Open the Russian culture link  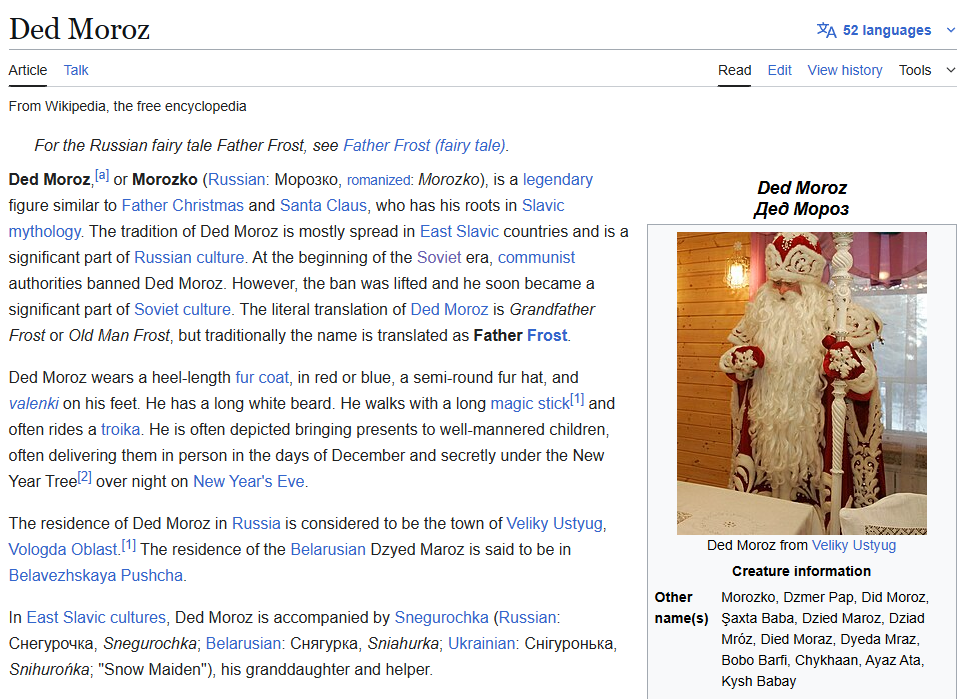point(189,258)
